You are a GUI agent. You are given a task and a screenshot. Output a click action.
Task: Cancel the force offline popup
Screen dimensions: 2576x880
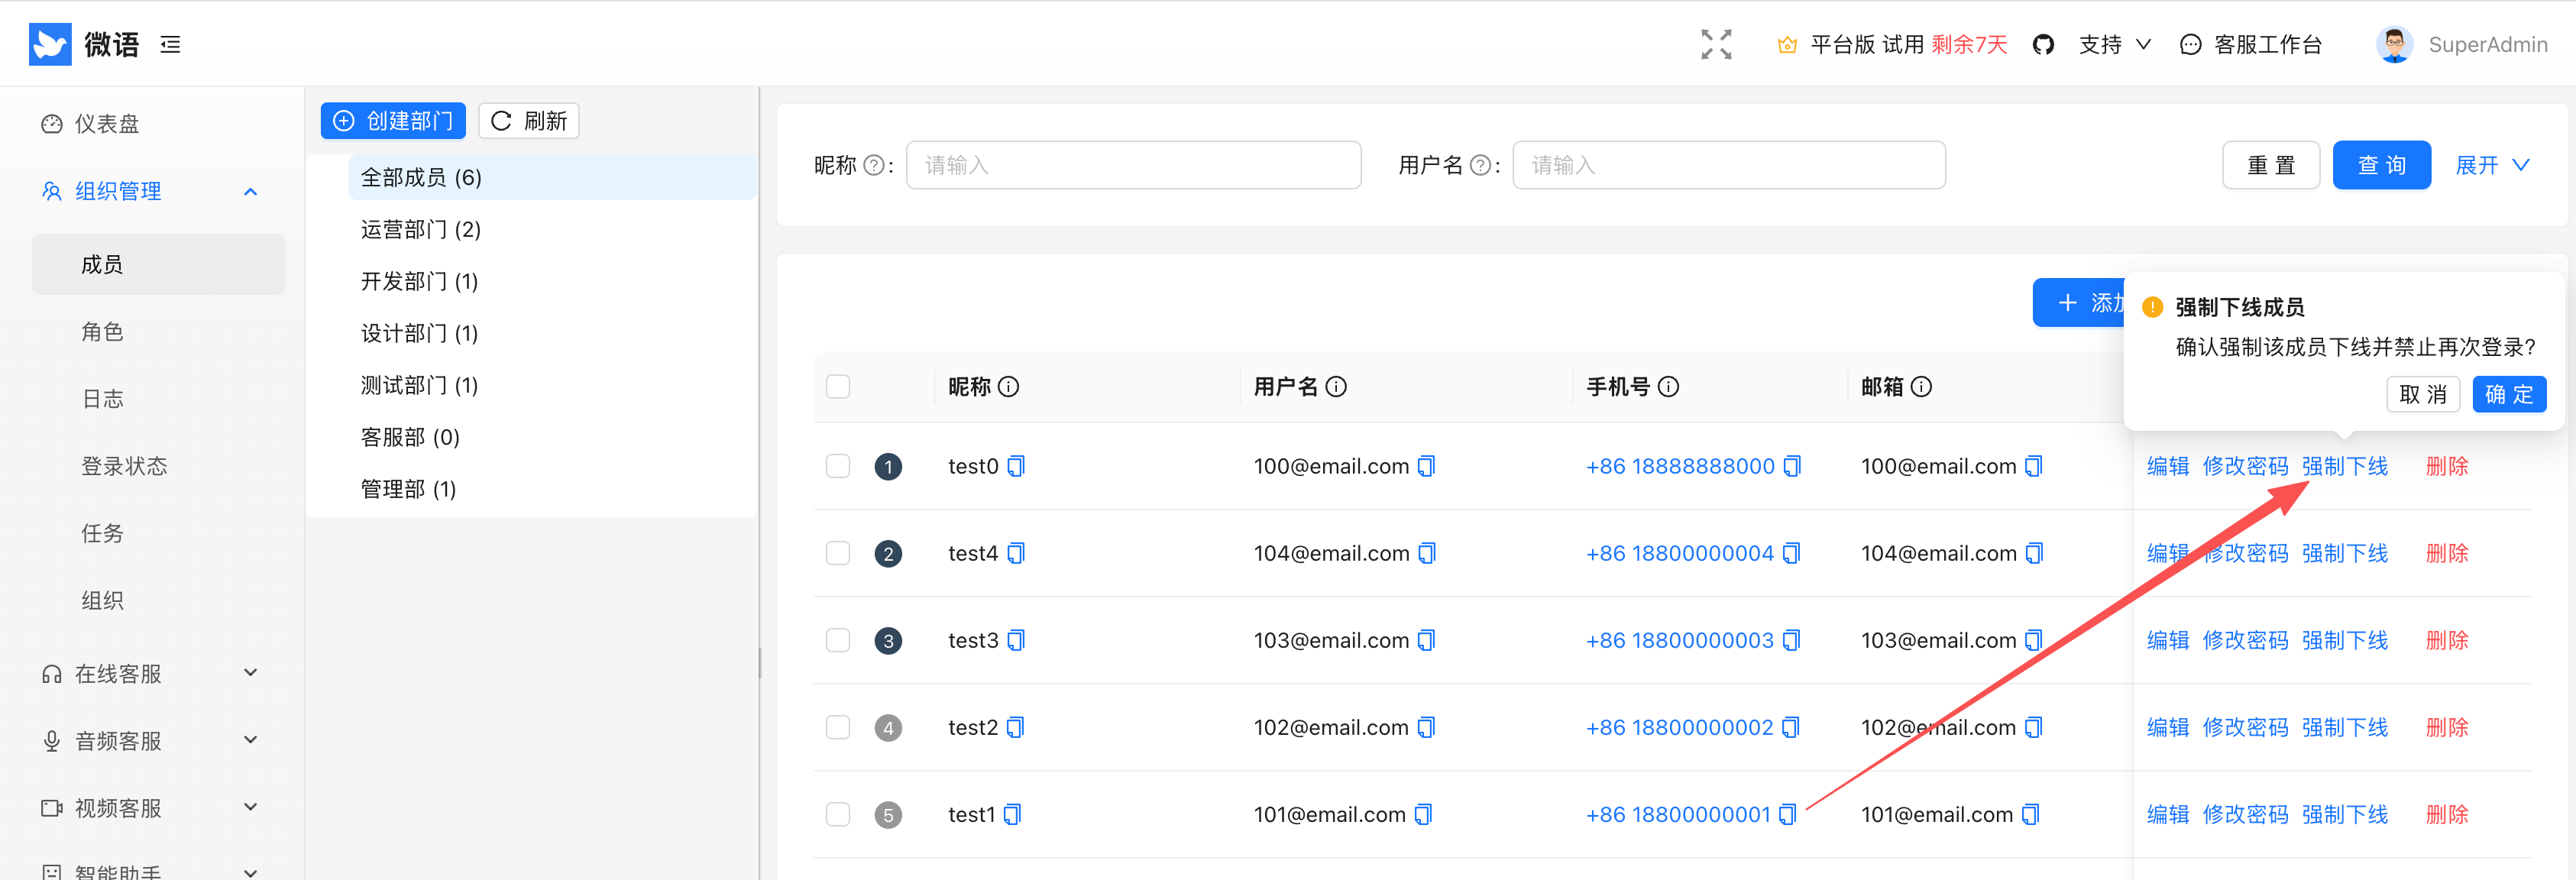(x=2422, y=394)
